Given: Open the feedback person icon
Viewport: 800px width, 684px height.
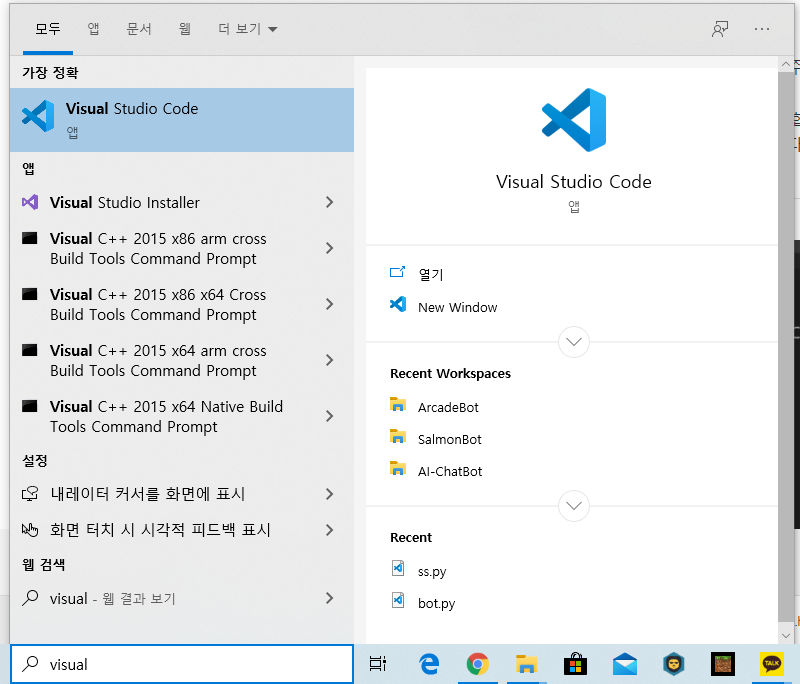Looking at the screenshot, I should coord(720,29).
